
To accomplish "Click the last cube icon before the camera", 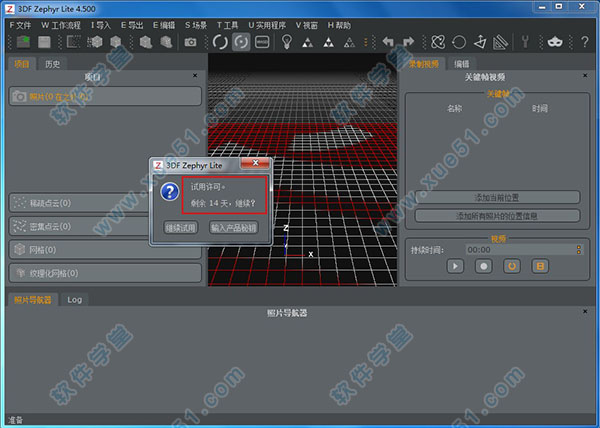I will [x=166, y=42].
